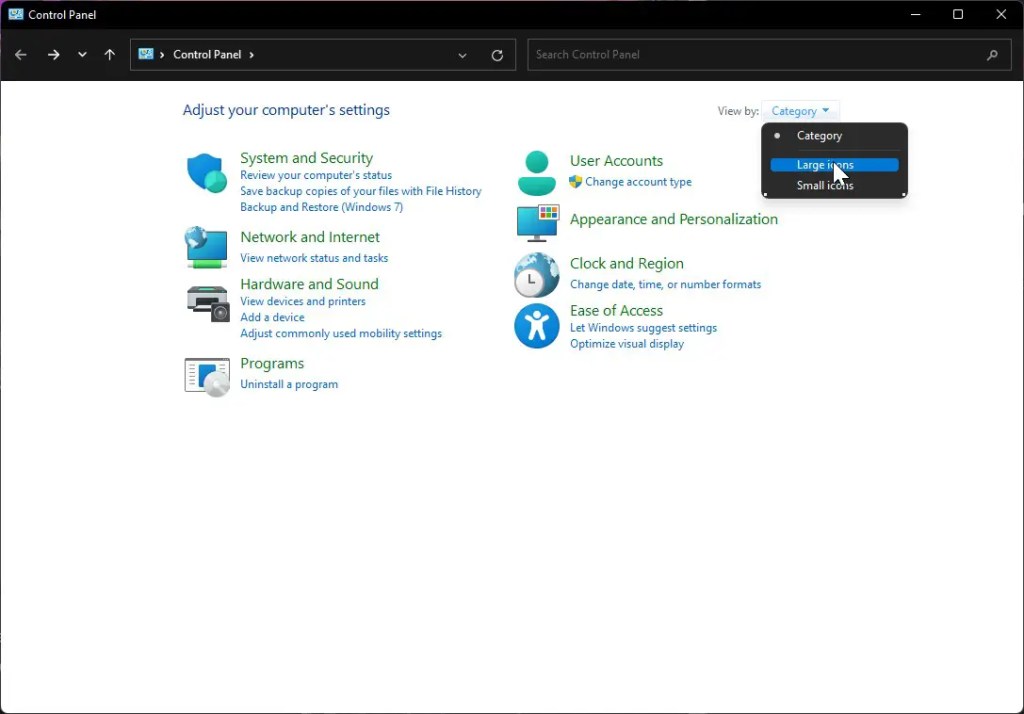Open the Programs category icon
This screenshot has height=714, width=1024.
207,376
